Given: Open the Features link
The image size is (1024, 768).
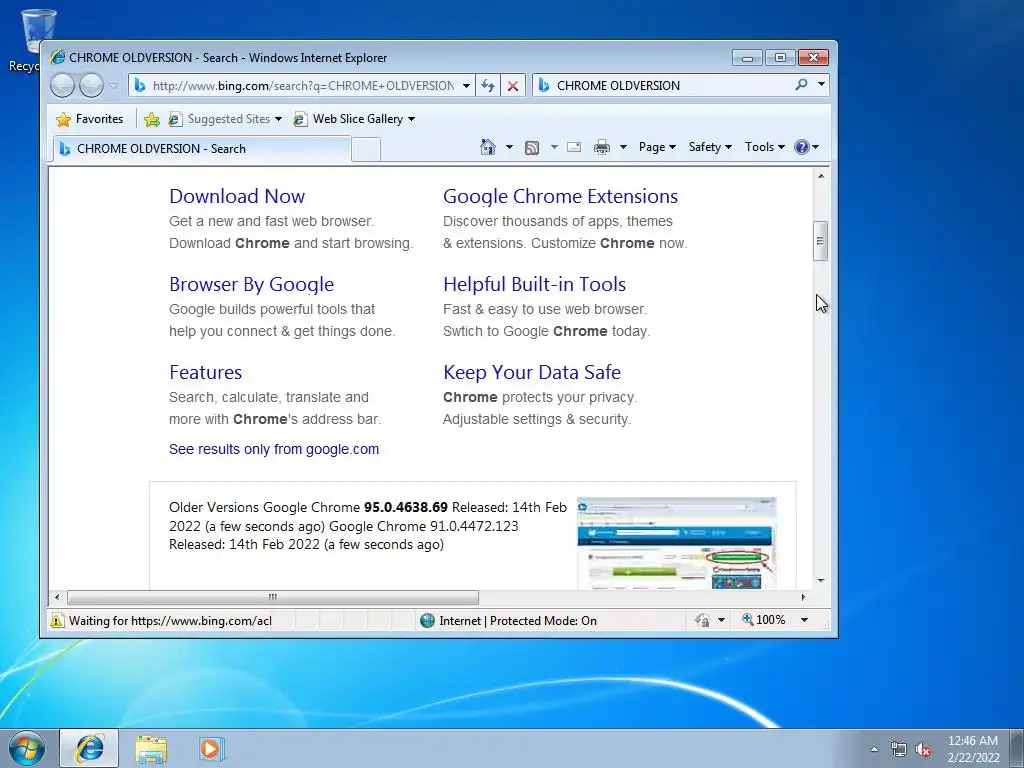Looking at the screenshot, I should (x=206, y=372).
